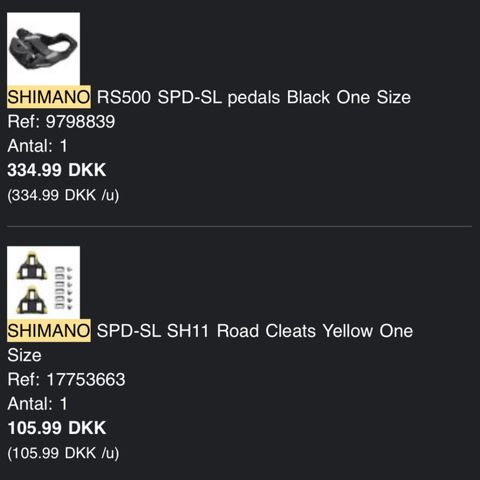Click the divider line between the two products
This screenshot has height=480, width=480.
point(239,226)
